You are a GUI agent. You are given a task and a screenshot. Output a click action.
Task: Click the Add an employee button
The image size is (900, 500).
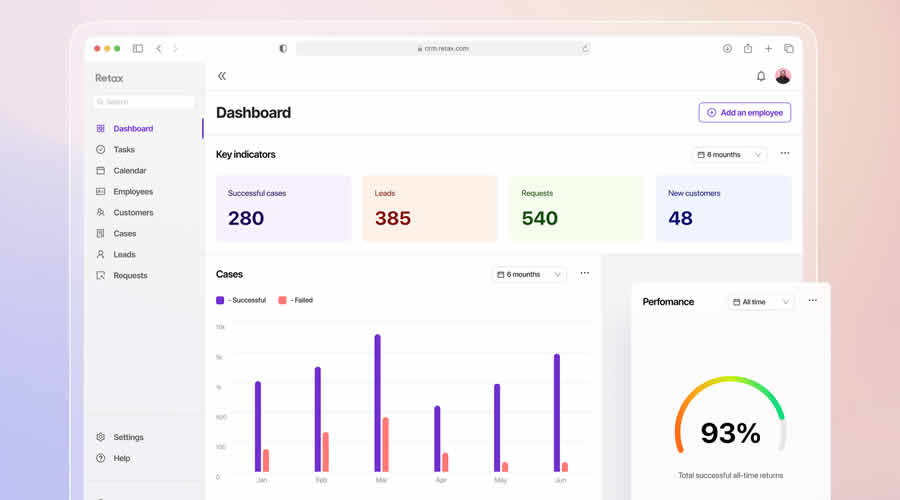click(x=744, y=113)
